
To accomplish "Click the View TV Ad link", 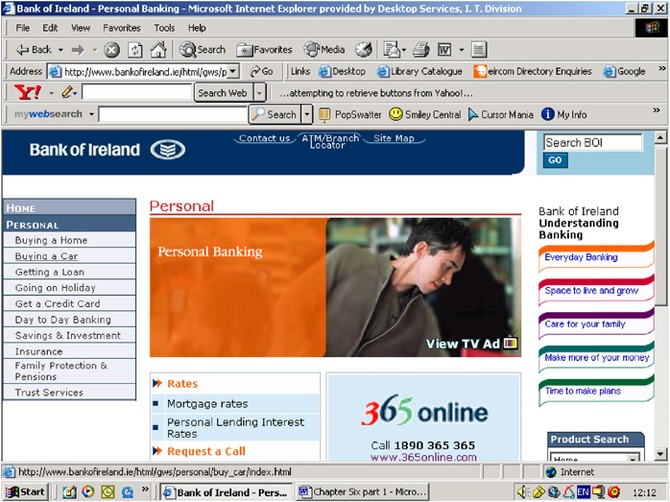I will (x=471, y=343).
